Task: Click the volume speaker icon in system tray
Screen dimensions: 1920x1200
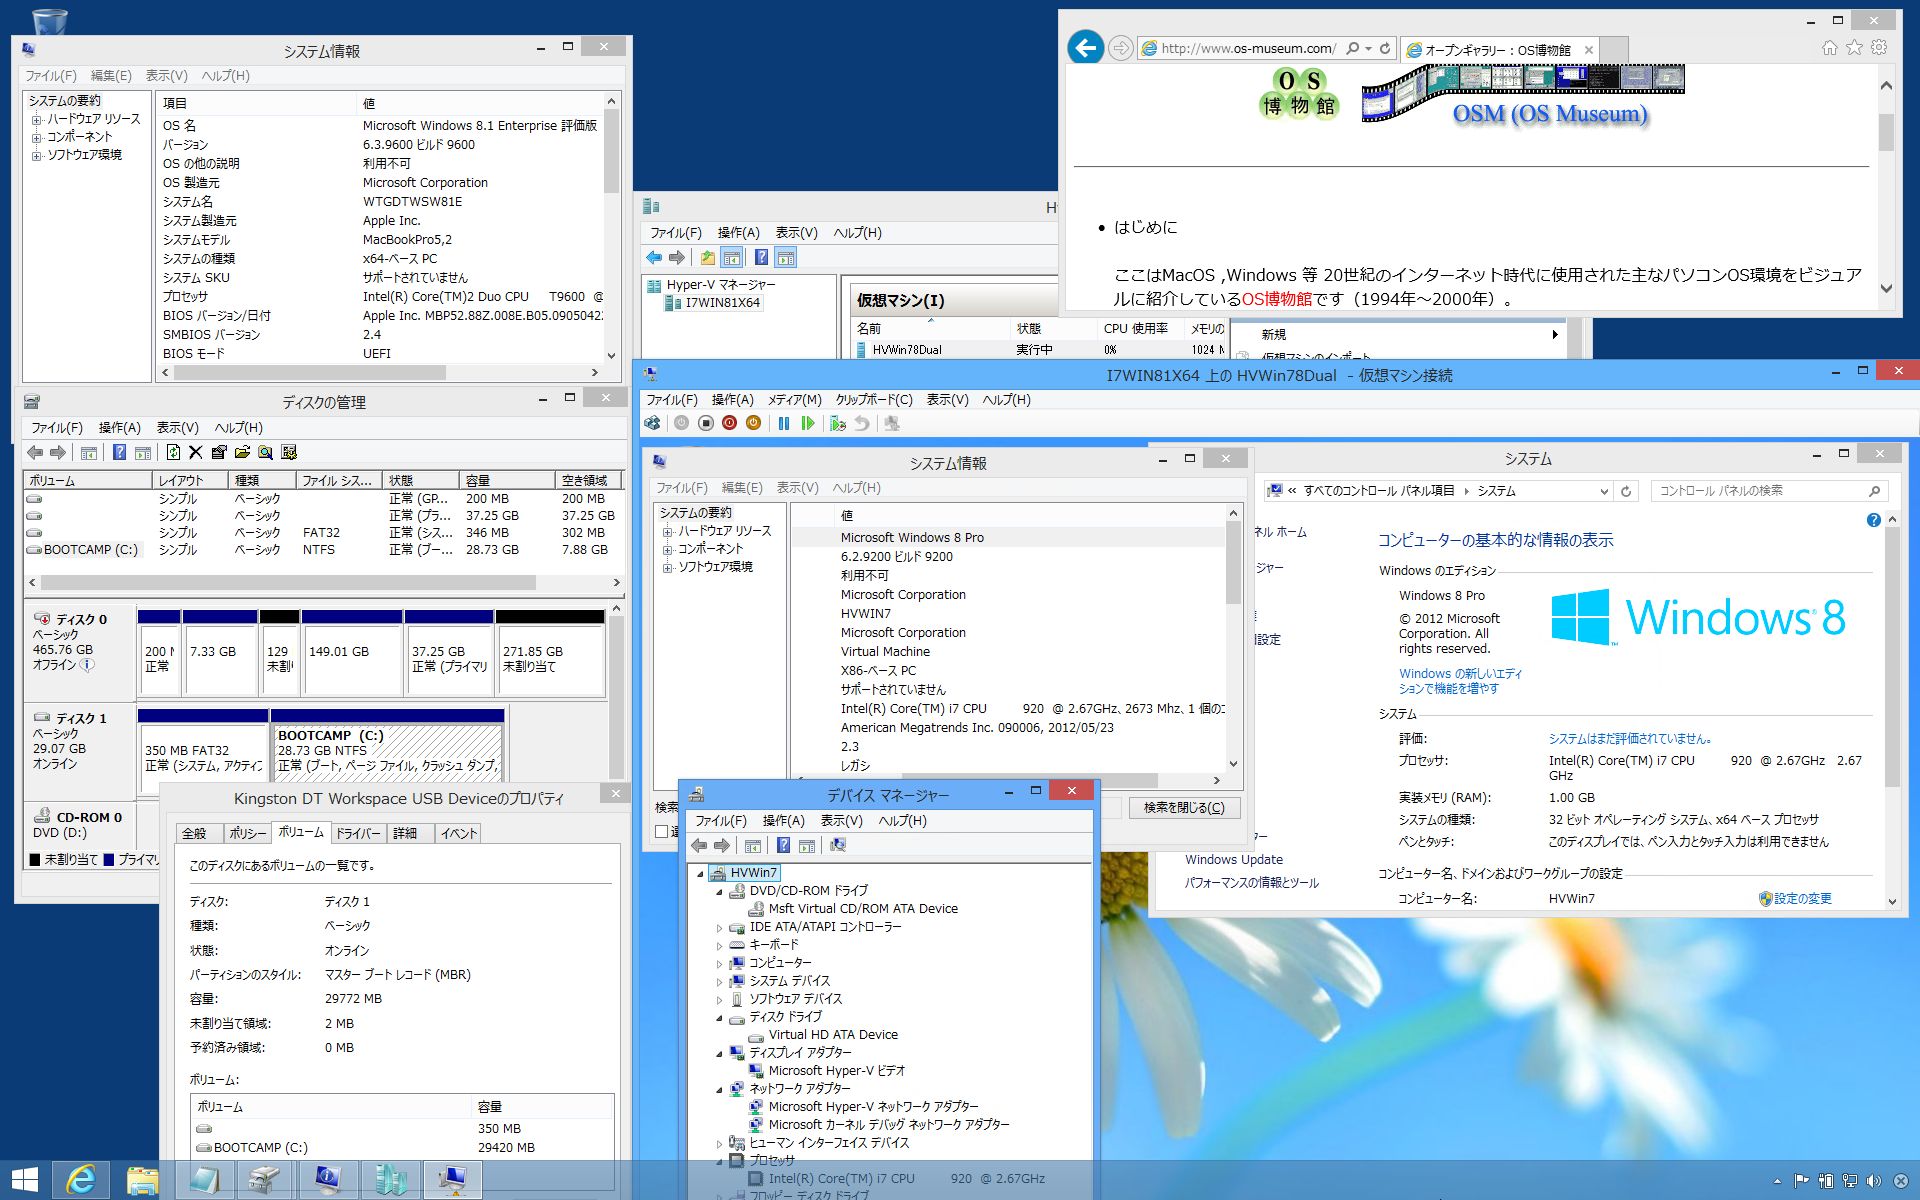Action: (1873, 1181)
